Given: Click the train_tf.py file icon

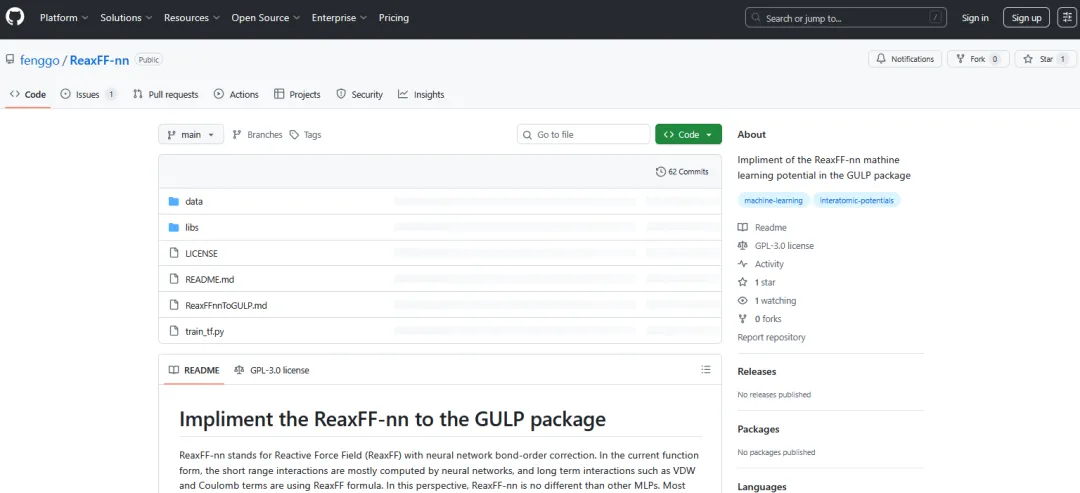Looking at the screenshot, I should 174,331.
